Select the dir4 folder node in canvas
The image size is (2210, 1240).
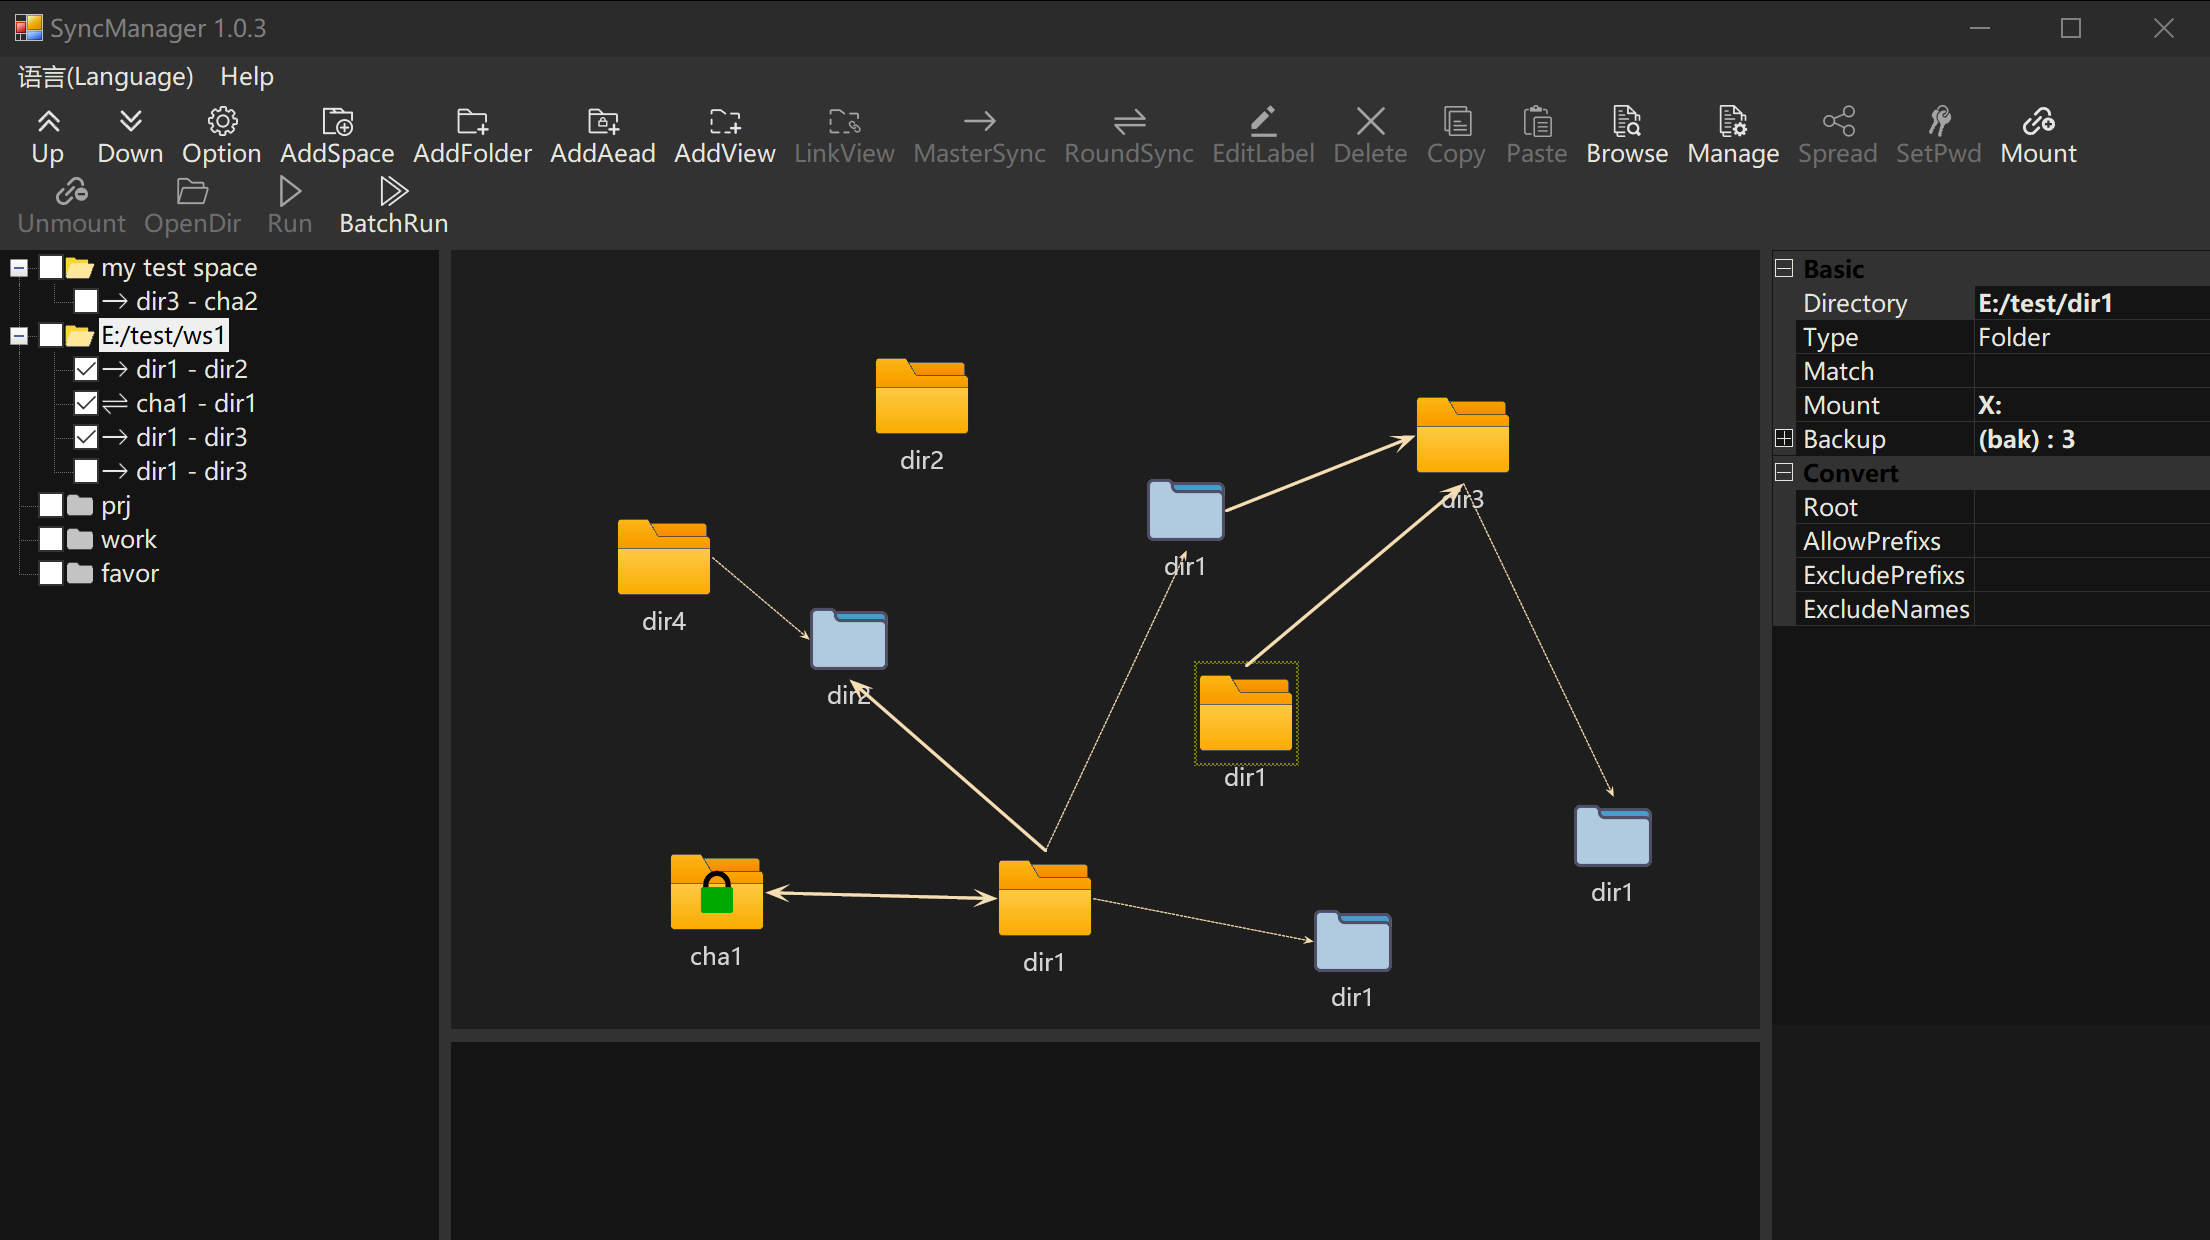[663, 558]
